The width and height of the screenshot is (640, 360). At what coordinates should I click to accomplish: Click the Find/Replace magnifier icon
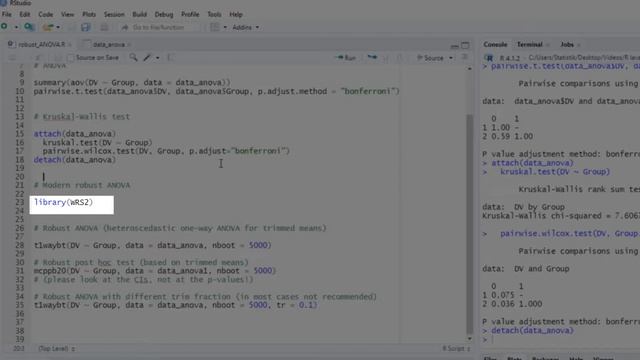pyautogui.click(x=133, y=58)
